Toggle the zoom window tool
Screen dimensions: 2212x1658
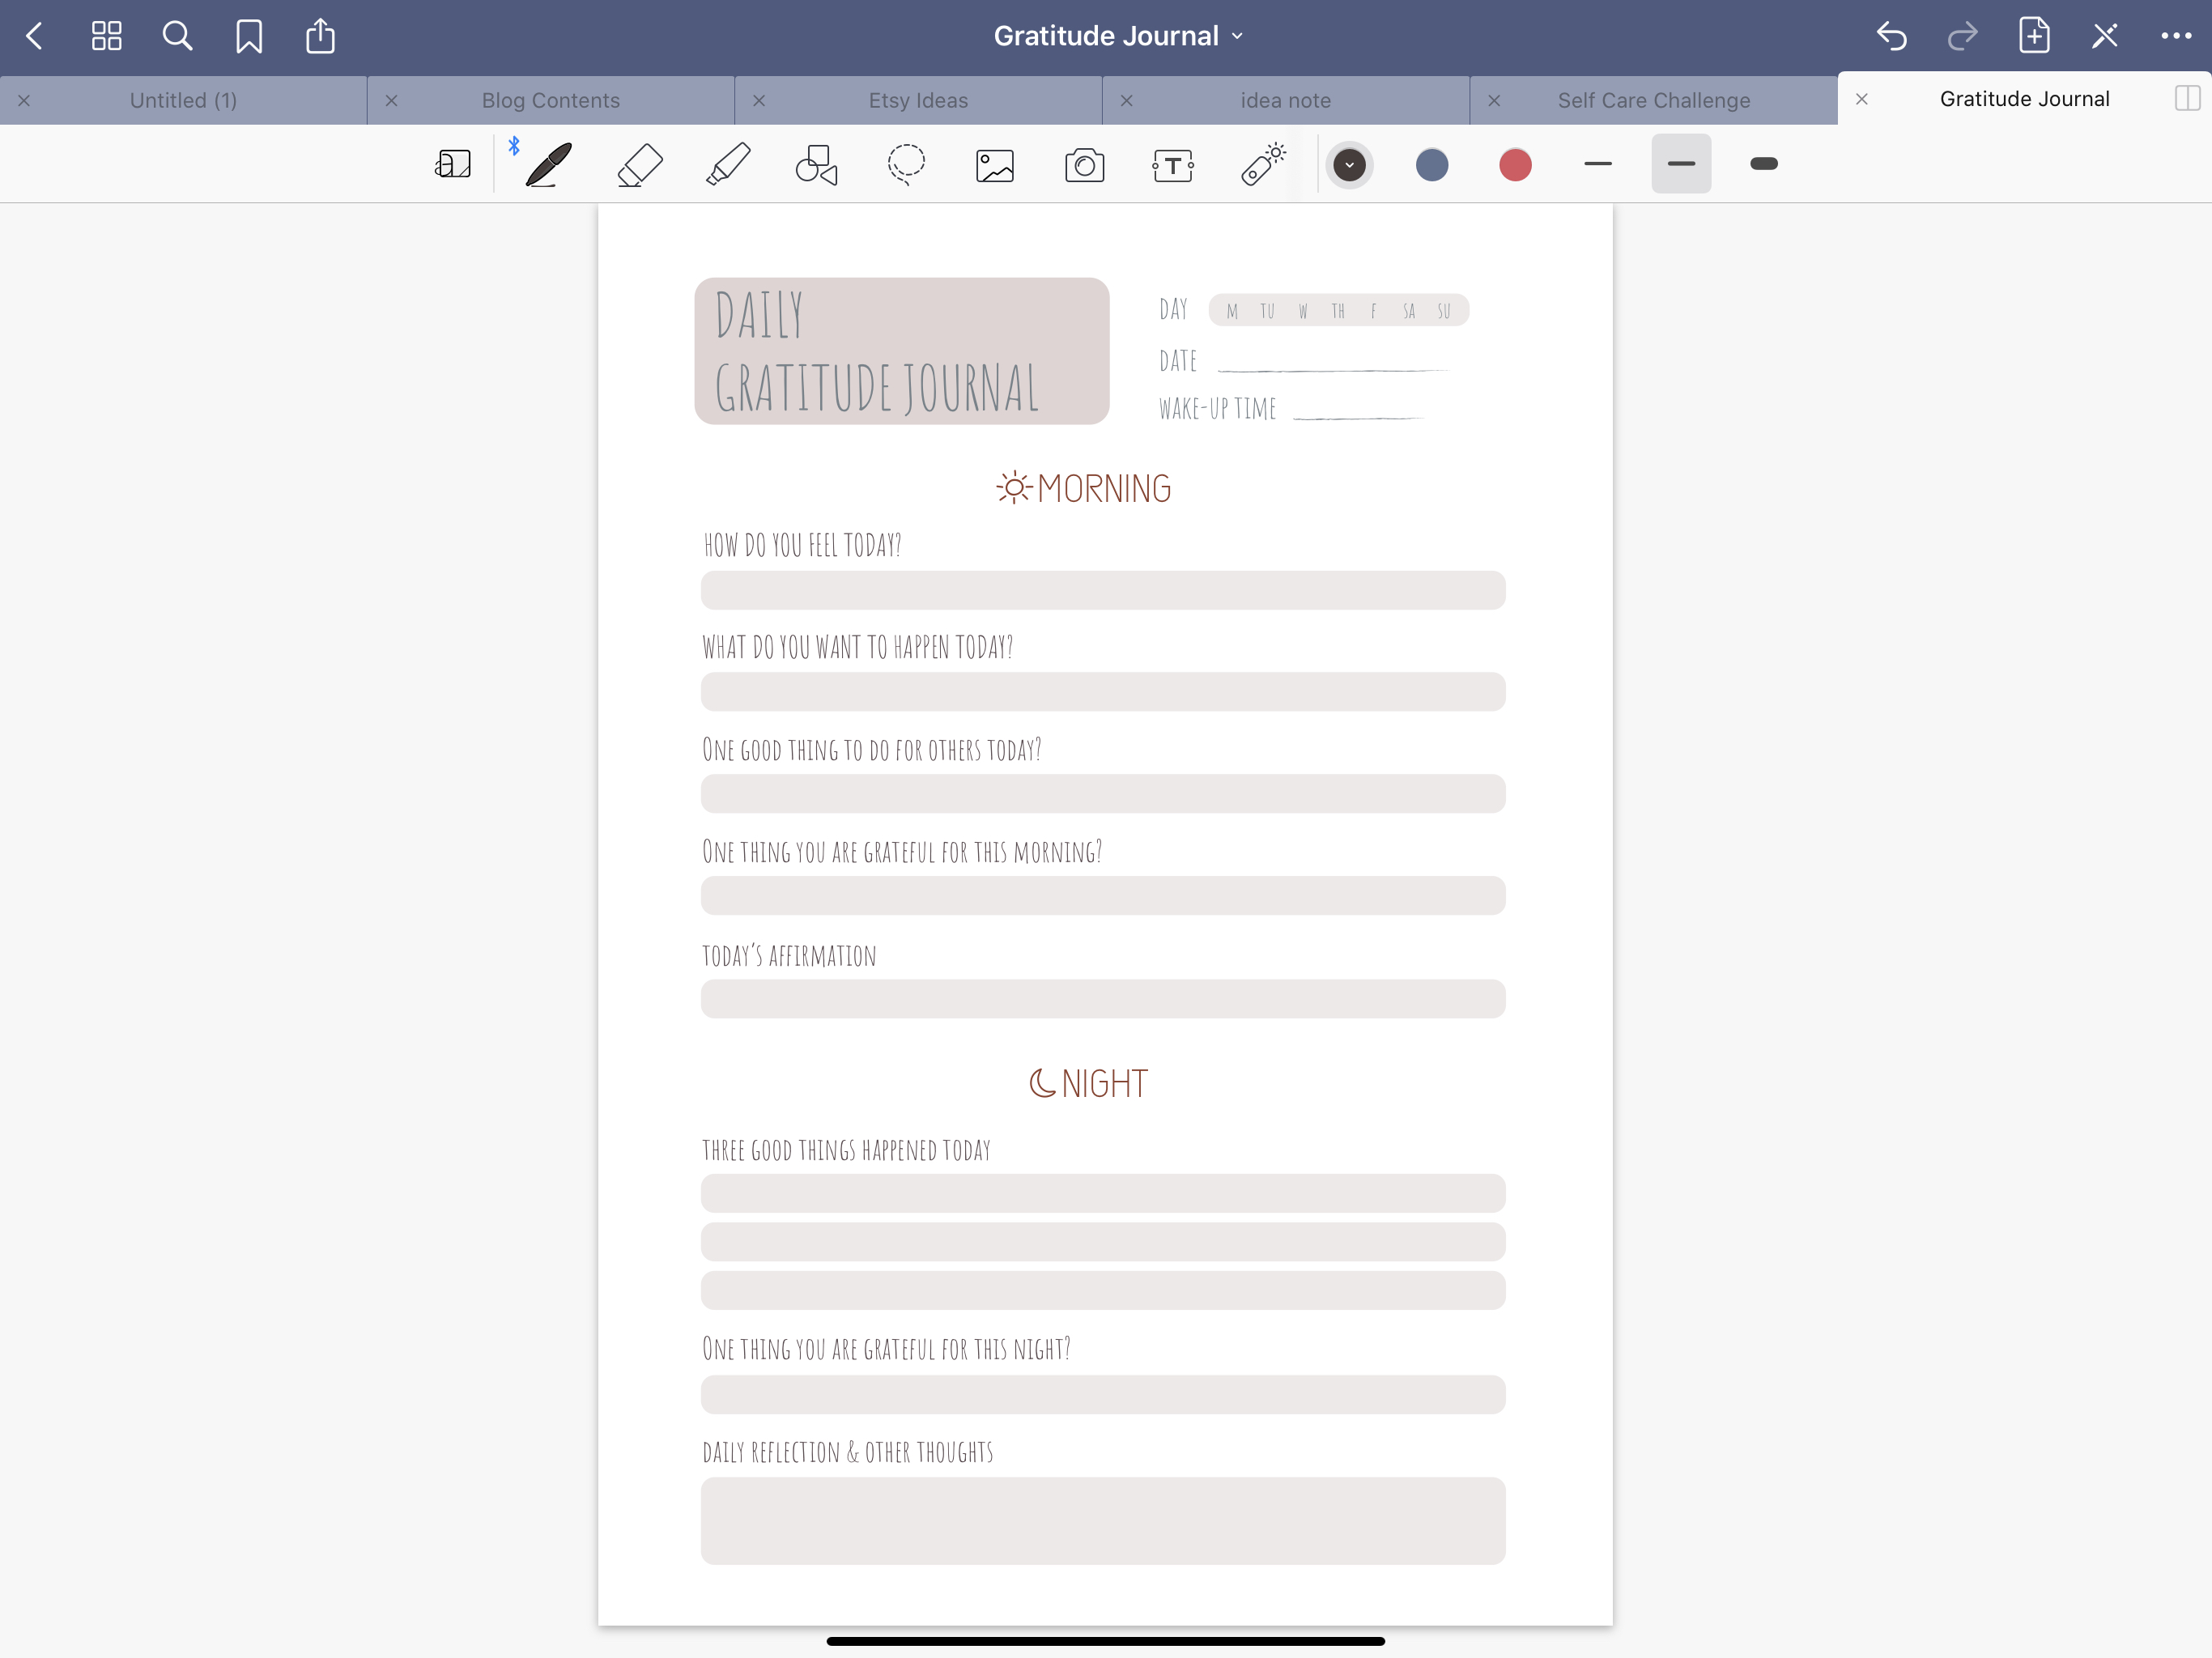(453, 165)
